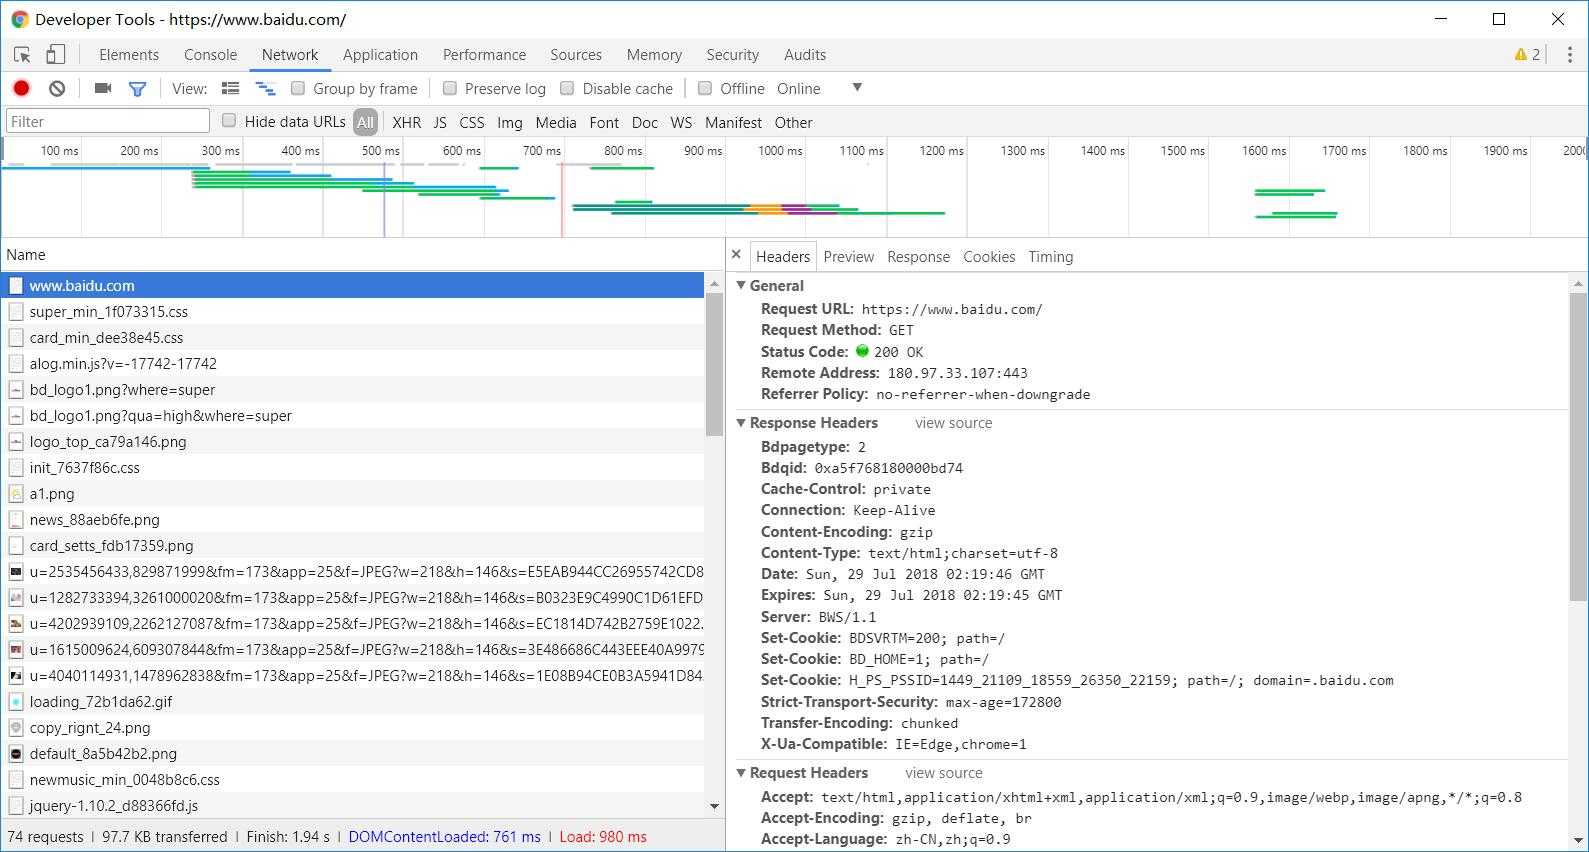This screenshot has width=1589, height=852.
Task: Open the Timing tab of request
Action: (1050, 257)
